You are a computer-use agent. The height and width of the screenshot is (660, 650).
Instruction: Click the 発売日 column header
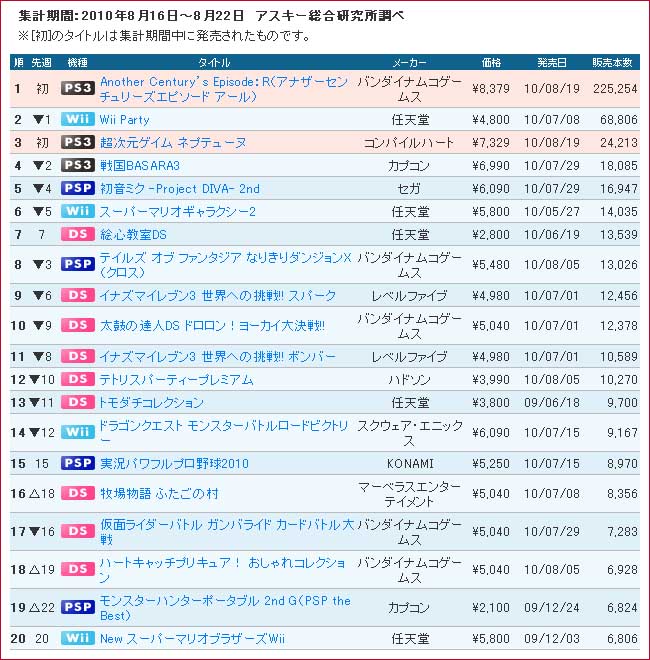coord(551,63)
